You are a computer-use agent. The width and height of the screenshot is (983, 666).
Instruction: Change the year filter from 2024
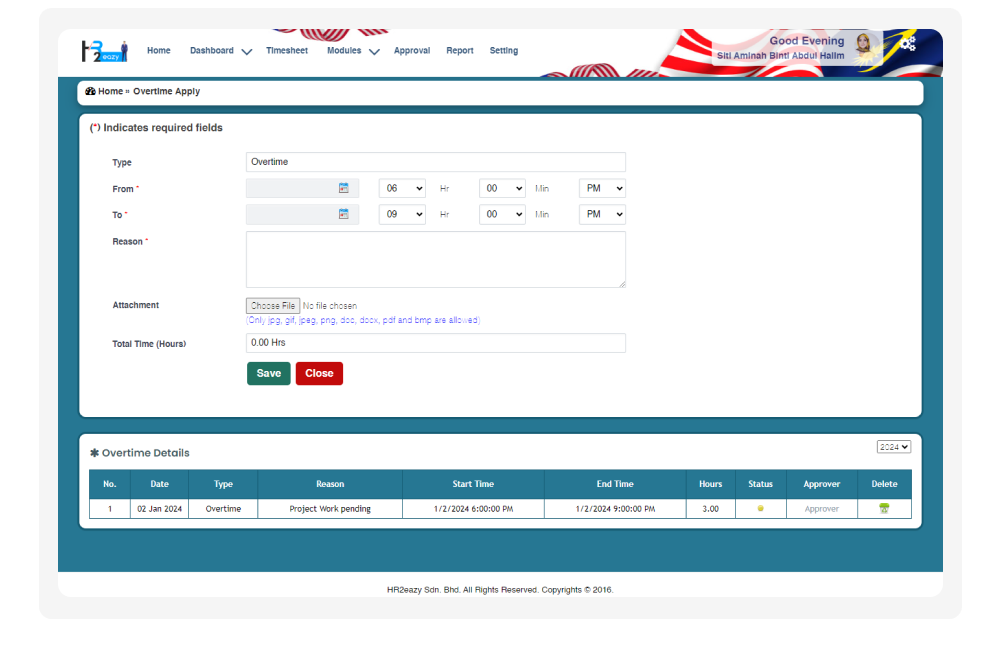(x=893, y=446)
